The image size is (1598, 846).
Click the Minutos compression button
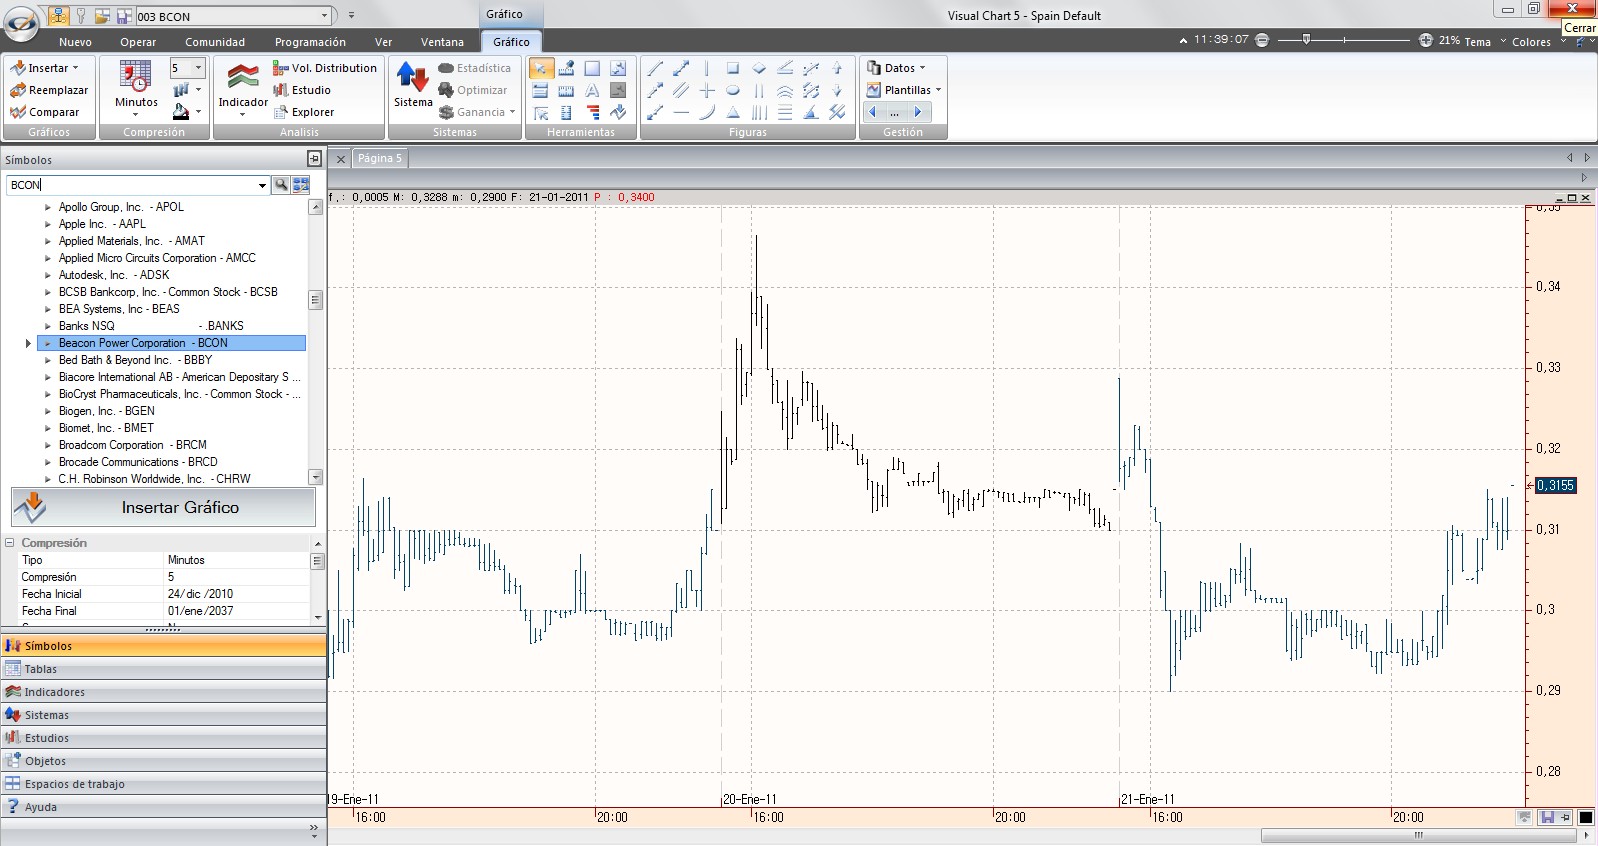(136, 88)
